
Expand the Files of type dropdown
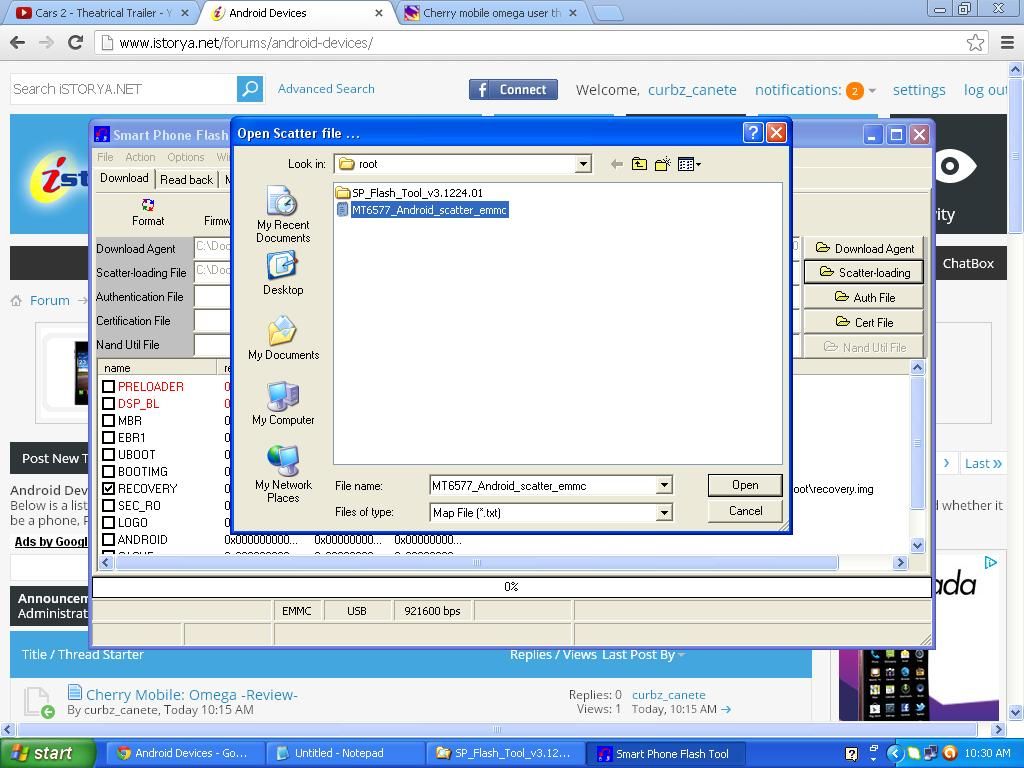(664, 513)
